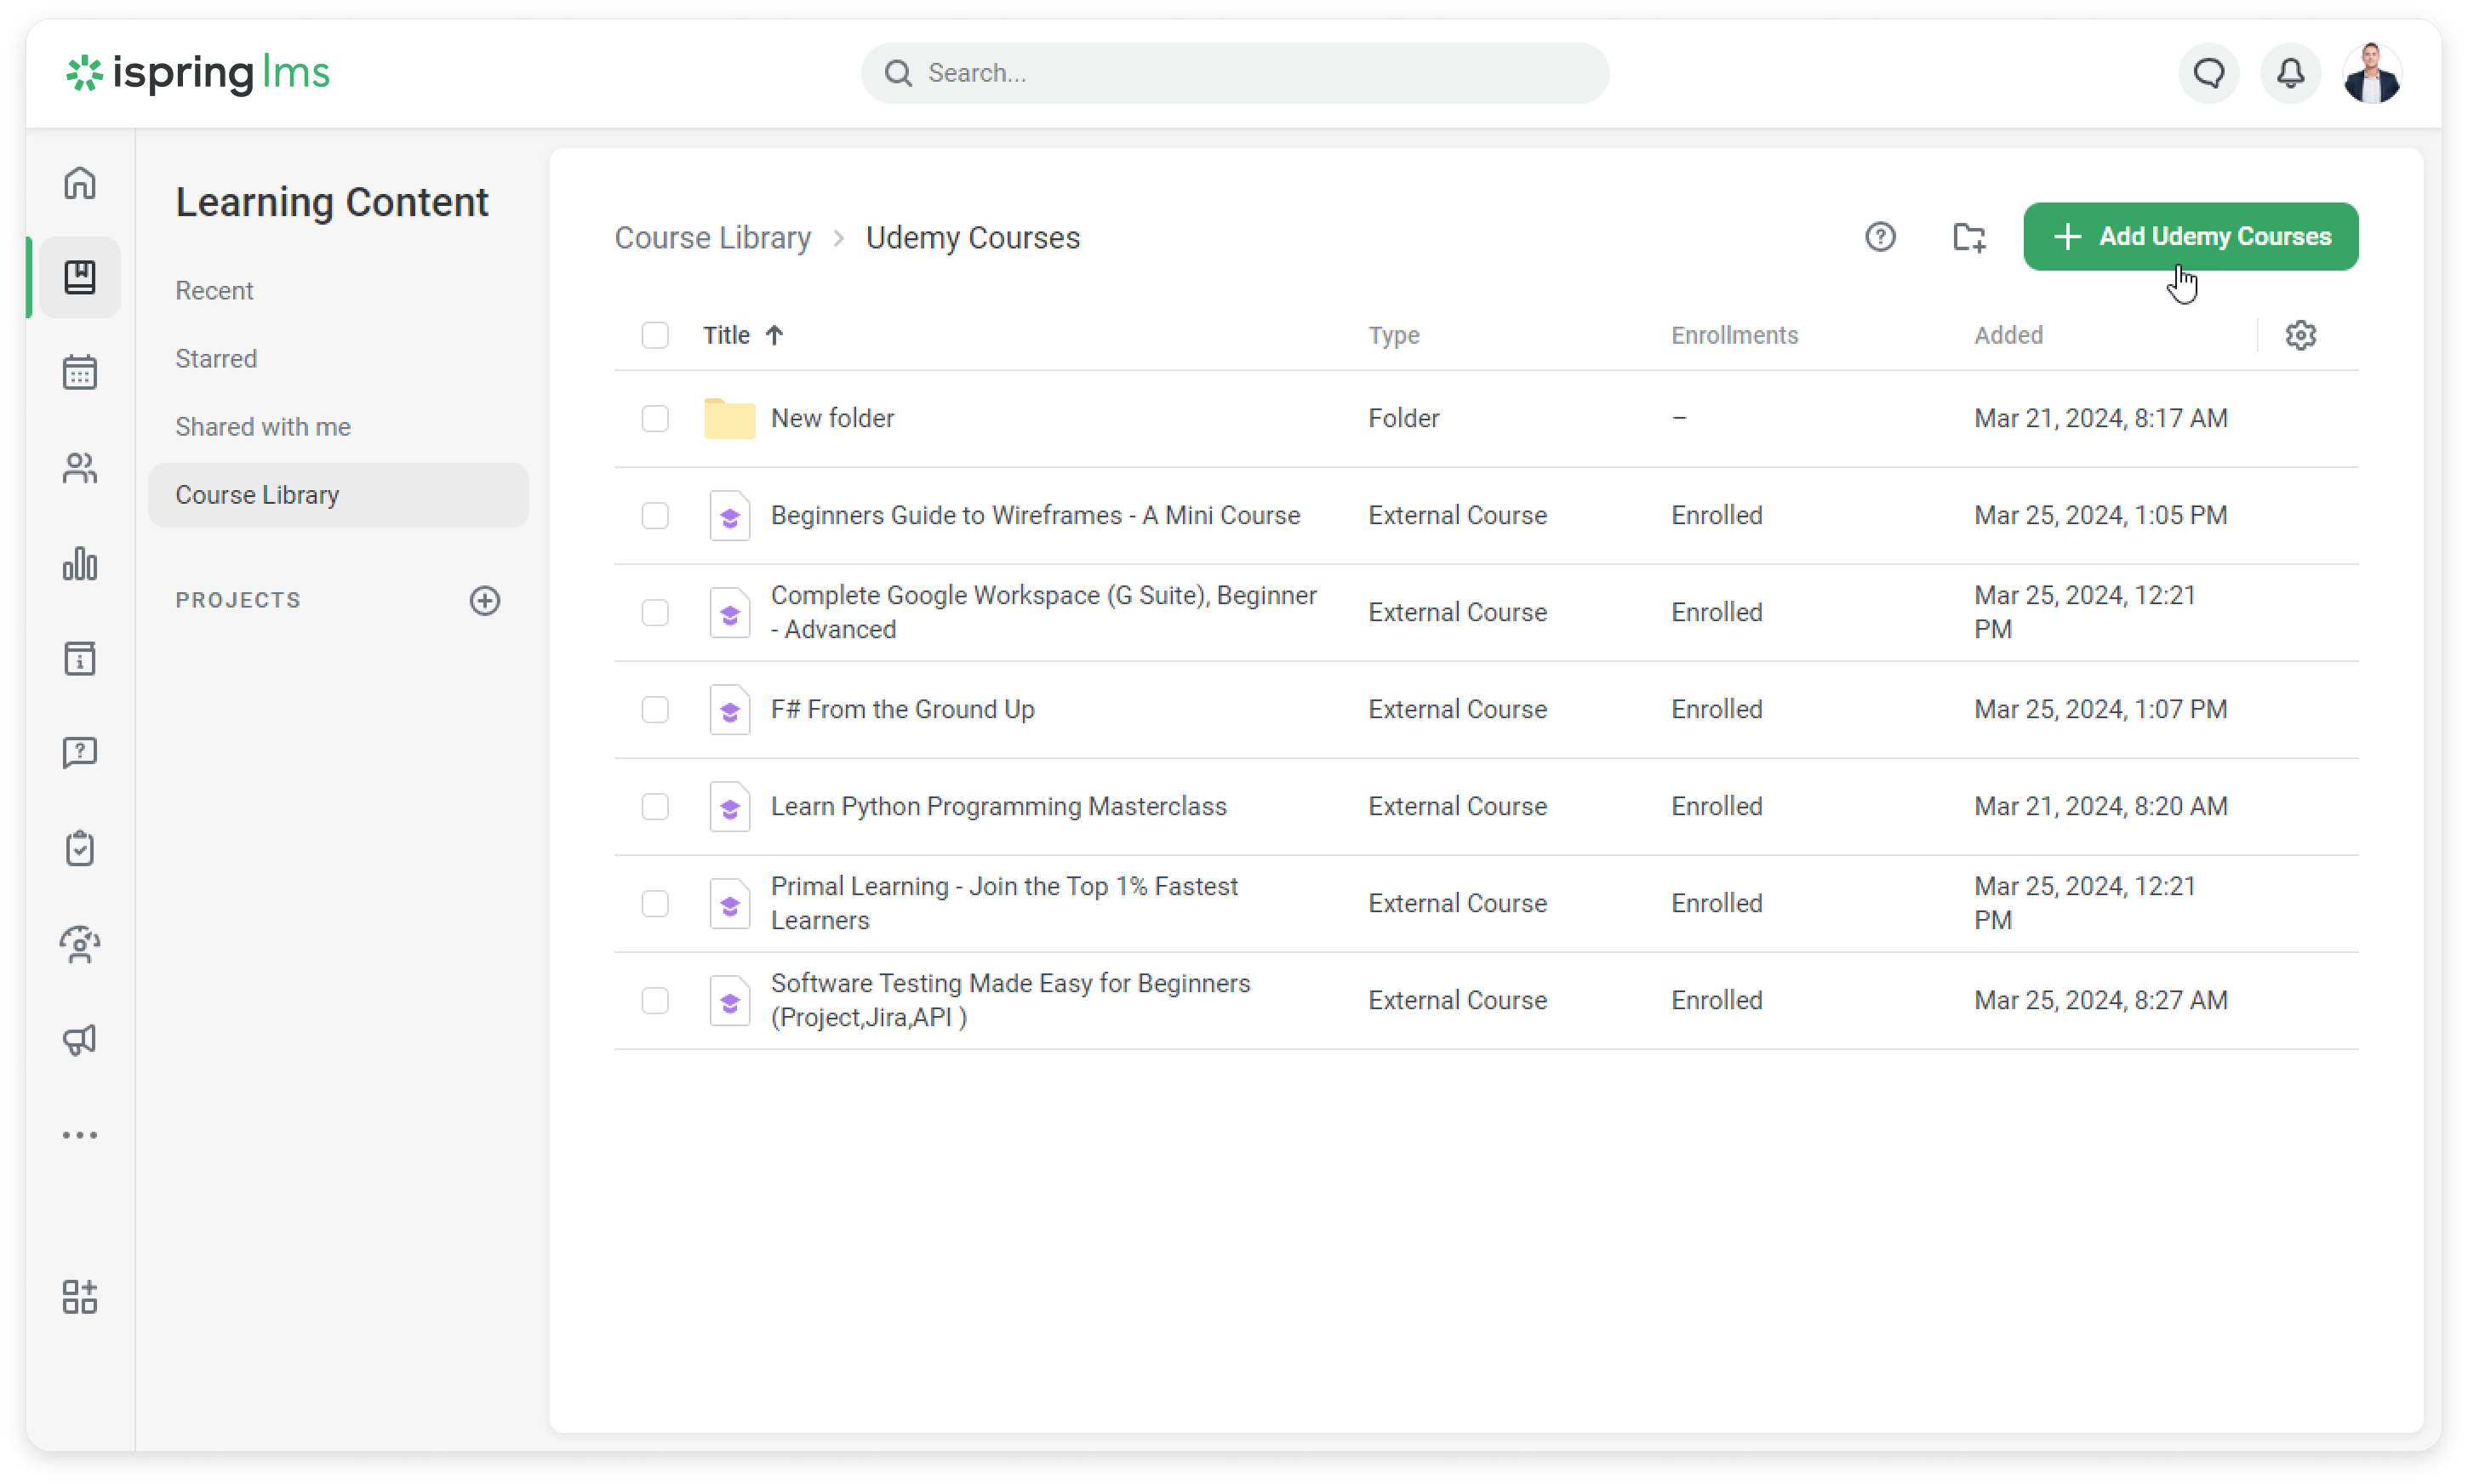Sort by Title column arrow
2468x1484 pixels.
pos(774,335)
